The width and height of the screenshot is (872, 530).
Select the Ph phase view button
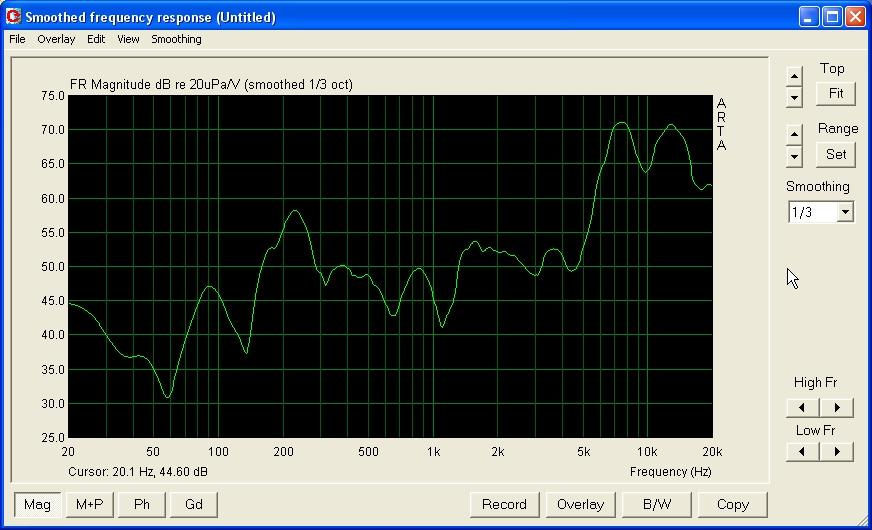pos(142,504)
